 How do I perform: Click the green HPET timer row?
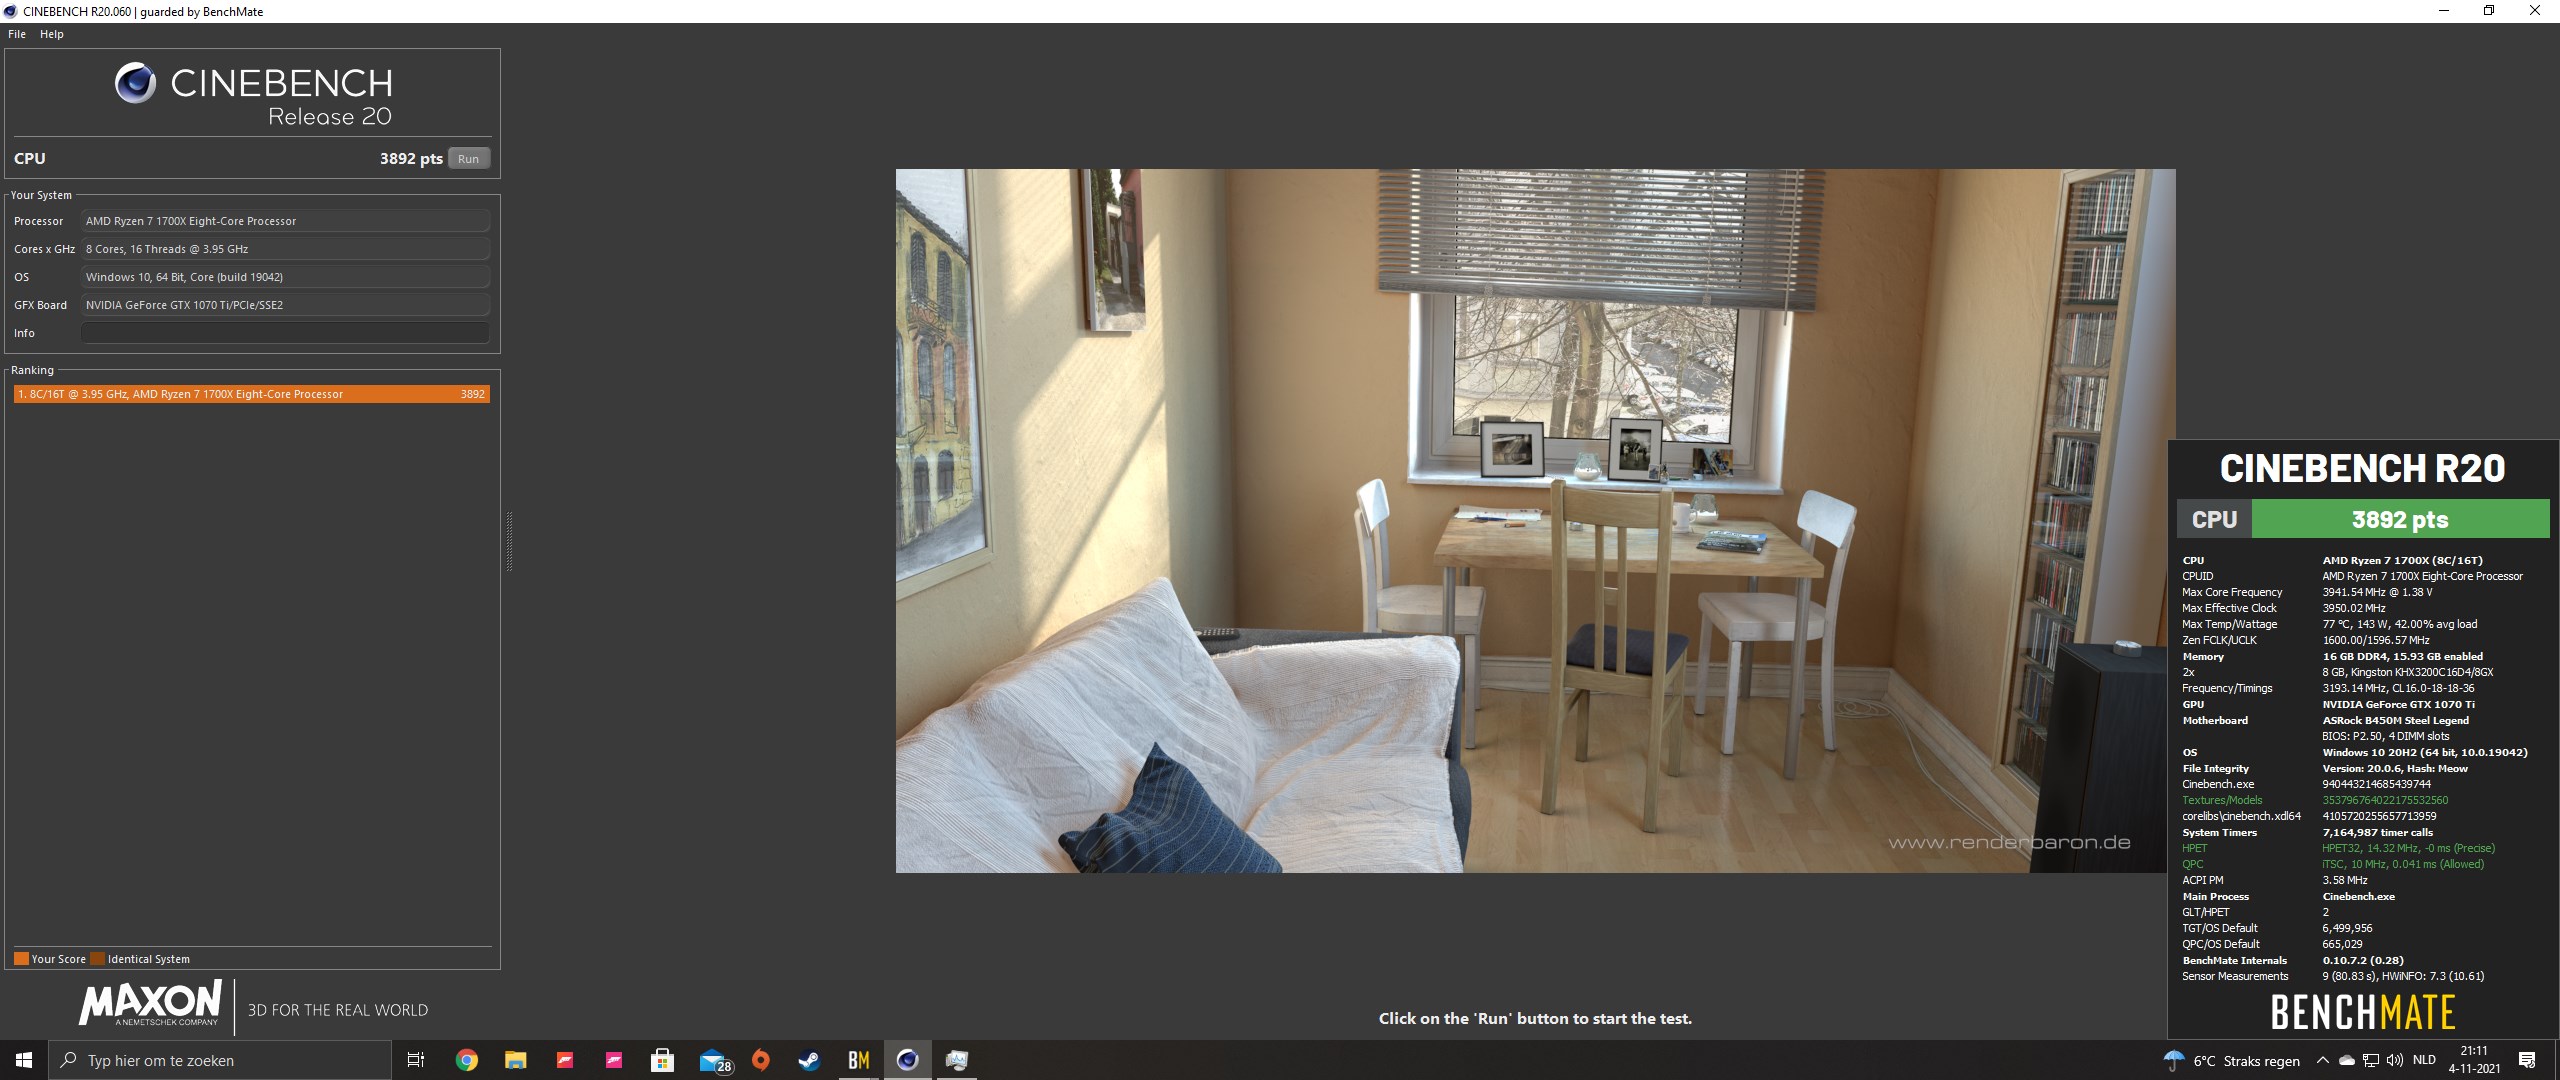click(x=2338, y=848)
